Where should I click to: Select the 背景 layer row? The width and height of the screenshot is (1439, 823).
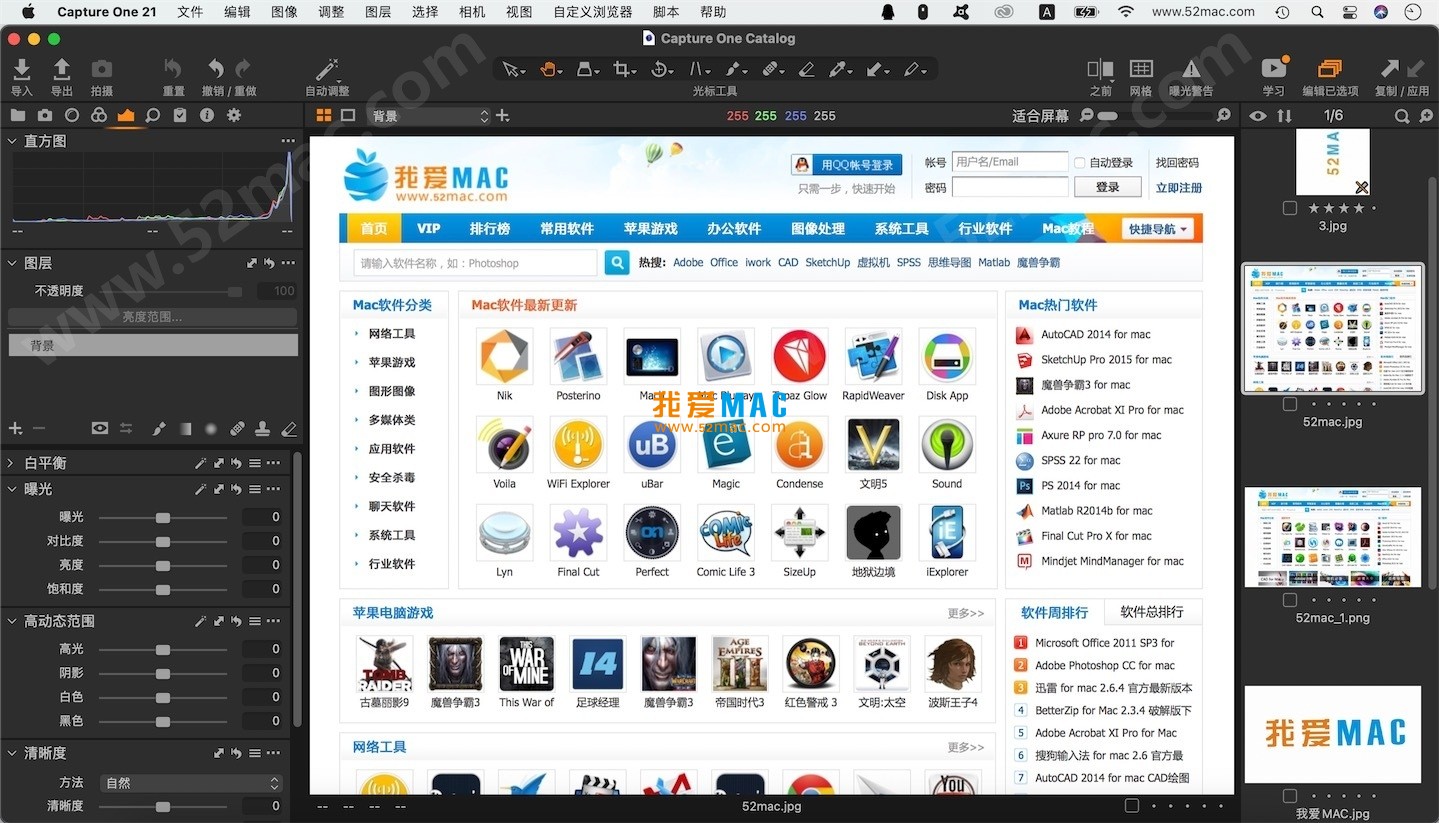[x=153, y=345]
